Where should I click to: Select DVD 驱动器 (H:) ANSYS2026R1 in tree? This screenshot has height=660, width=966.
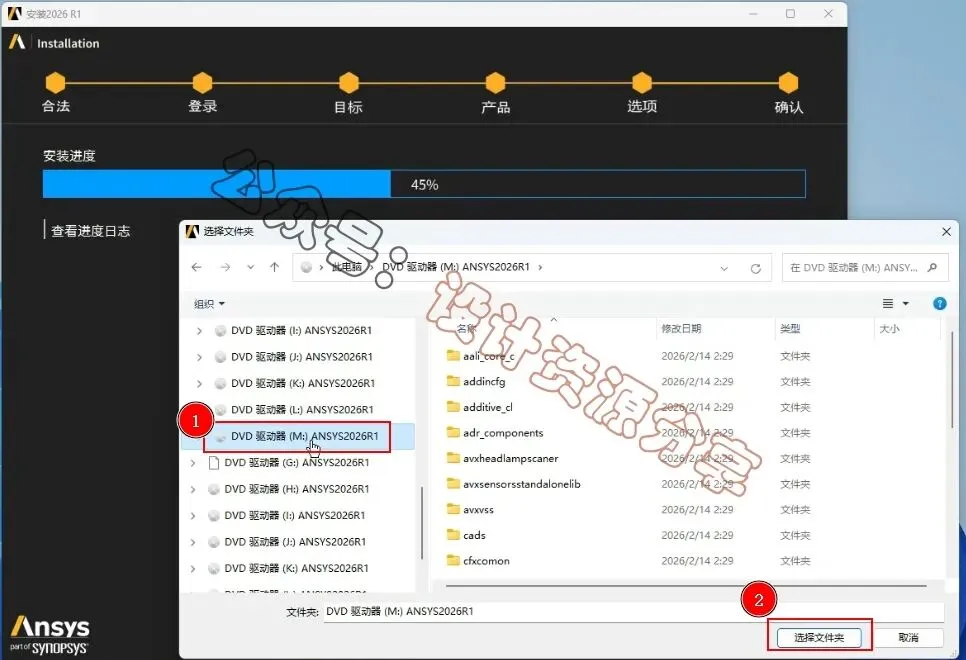coord(298,489)
